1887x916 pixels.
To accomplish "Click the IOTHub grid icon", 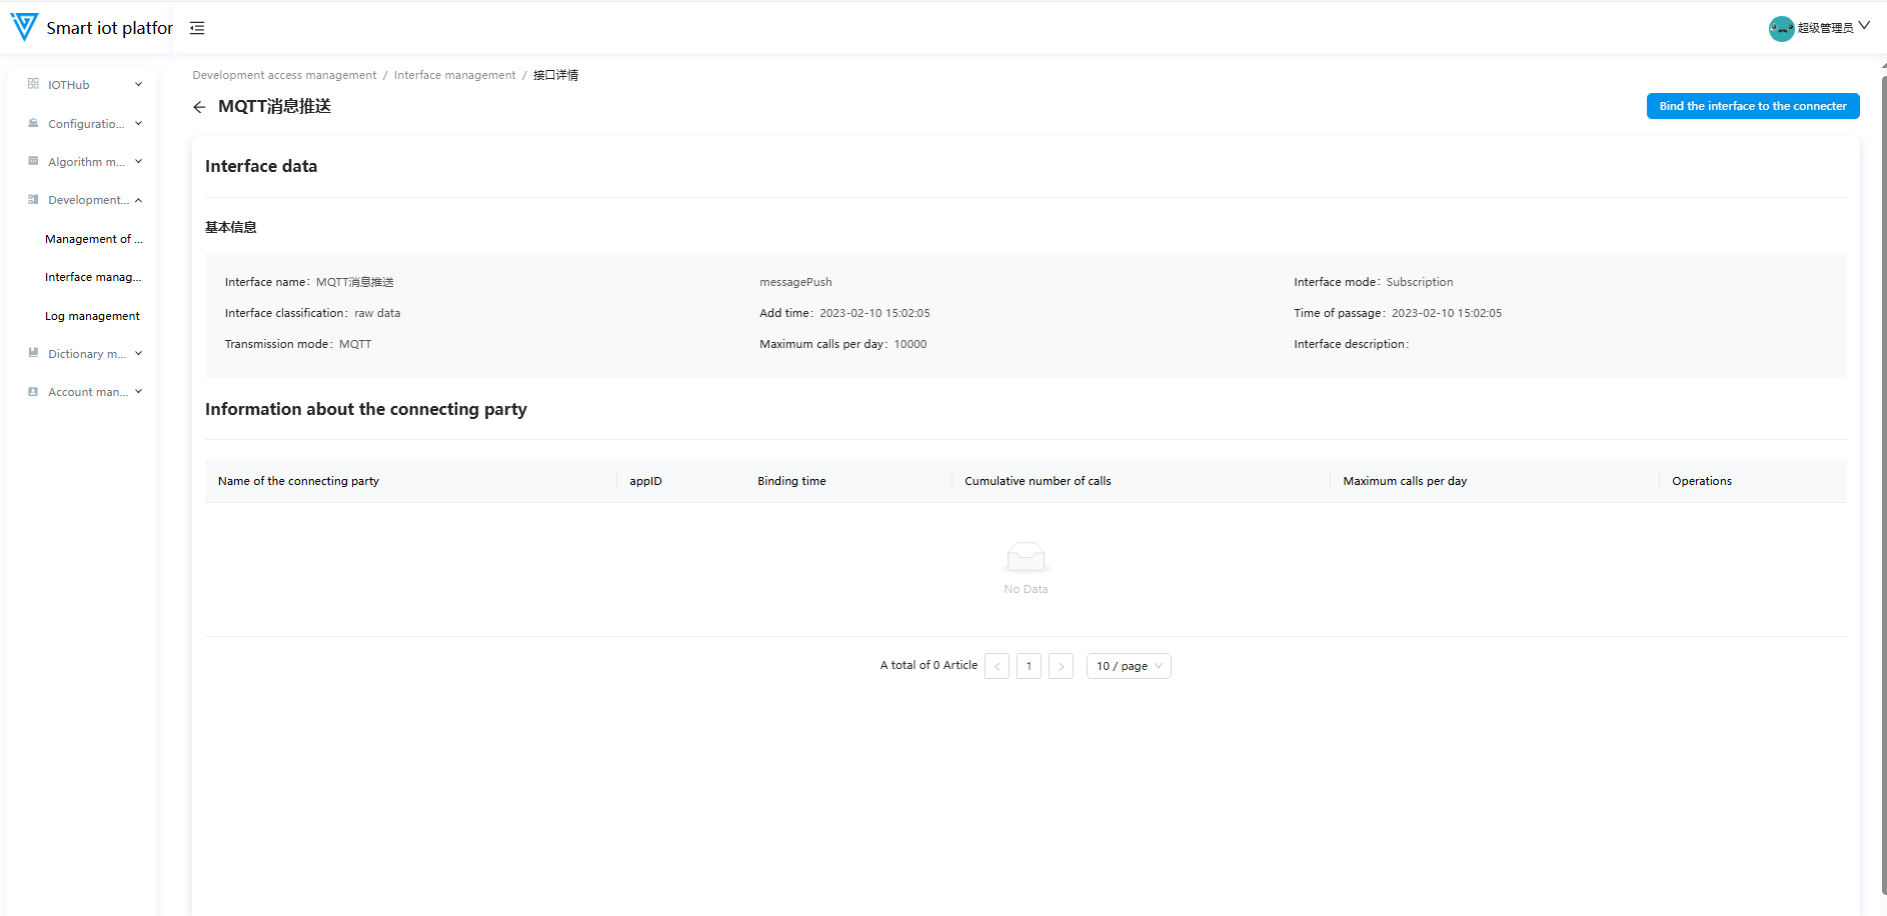I will 33,84.
